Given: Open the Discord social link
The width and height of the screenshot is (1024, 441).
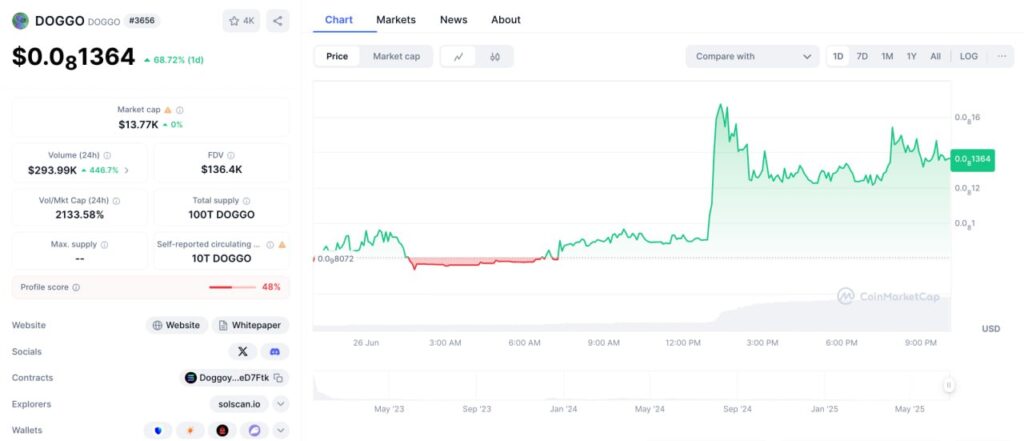Looking at the screenshot, I should pos(275,351).
